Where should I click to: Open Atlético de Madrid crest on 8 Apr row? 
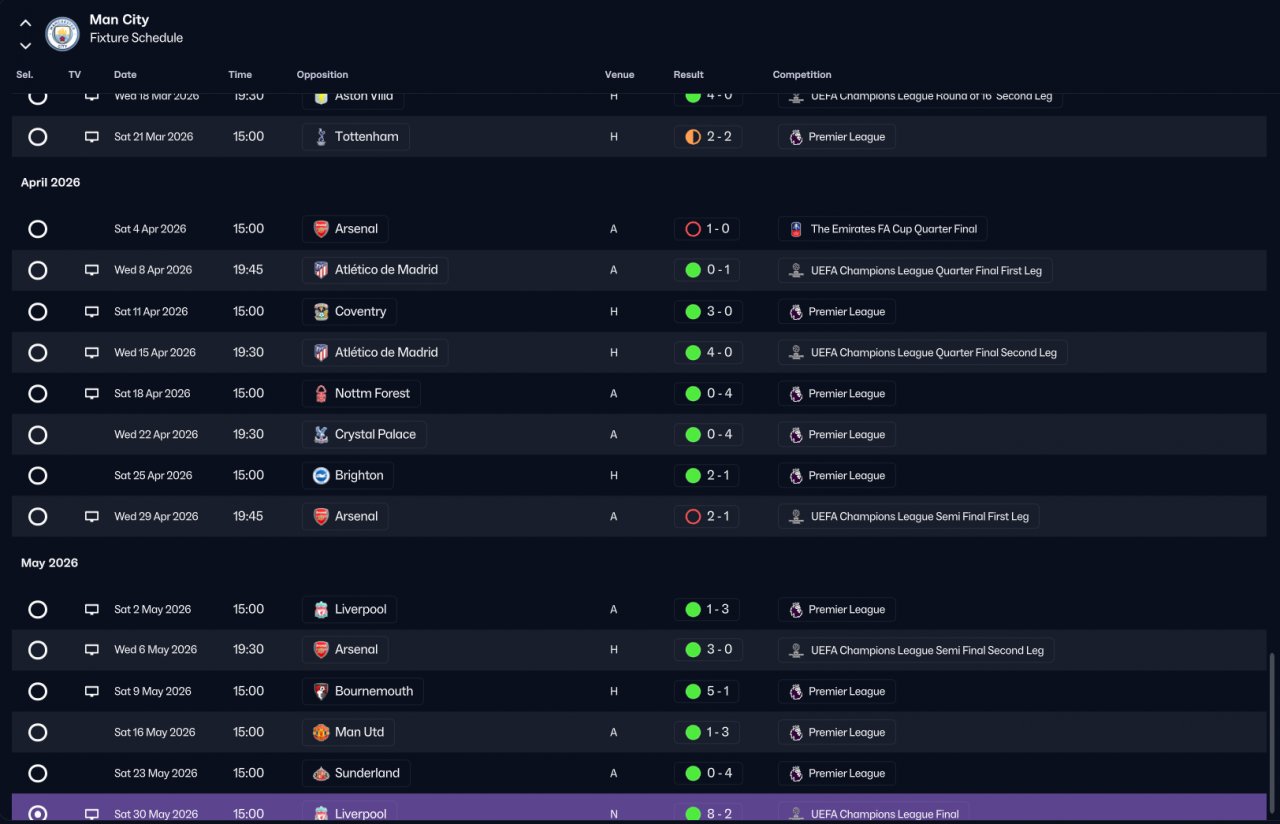[x=321, y=270]
